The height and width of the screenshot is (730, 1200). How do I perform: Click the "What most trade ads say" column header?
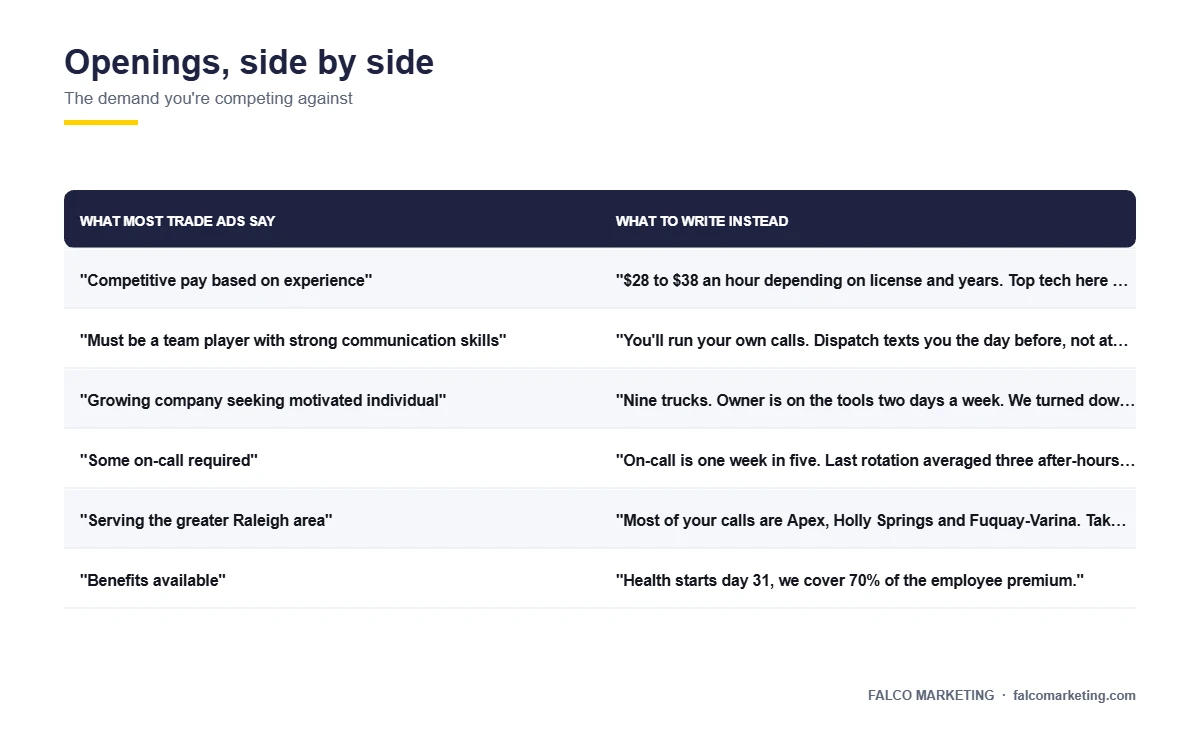point(177,221)
